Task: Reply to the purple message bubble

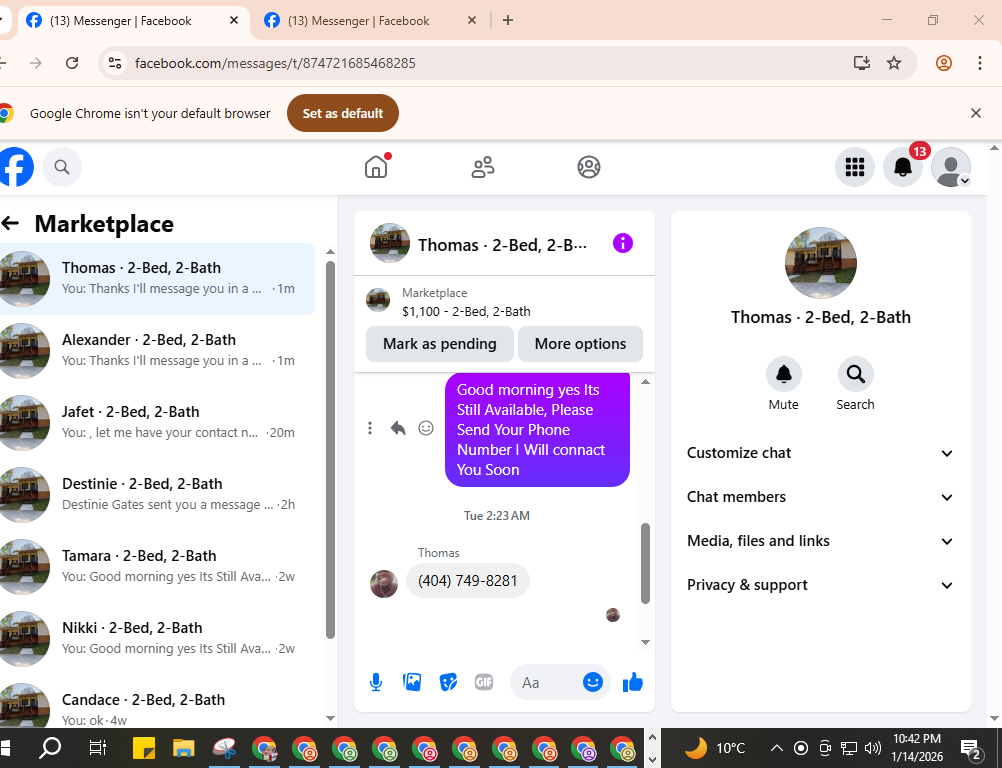Action: coord(397,428)
